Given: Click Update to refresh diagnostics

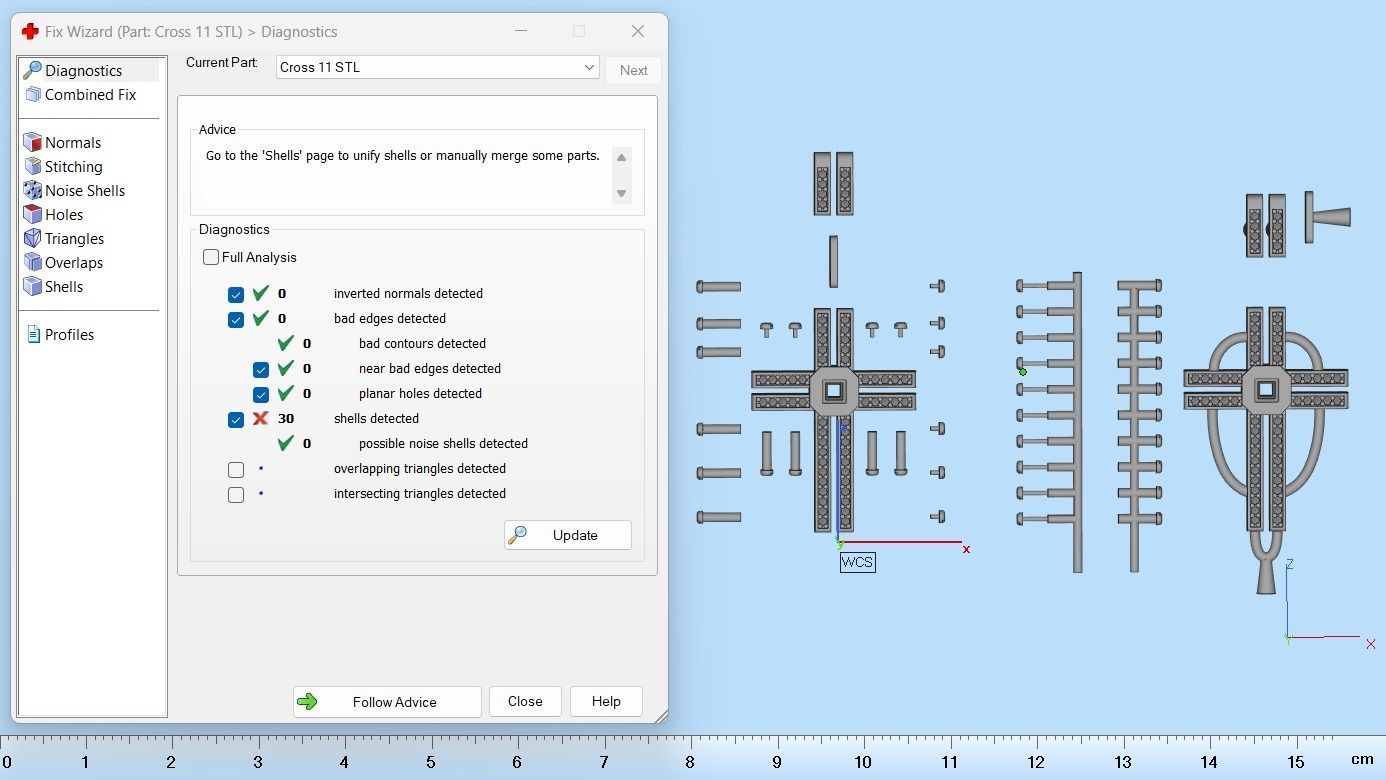Looking at the screenshot, I should [567, 535].
